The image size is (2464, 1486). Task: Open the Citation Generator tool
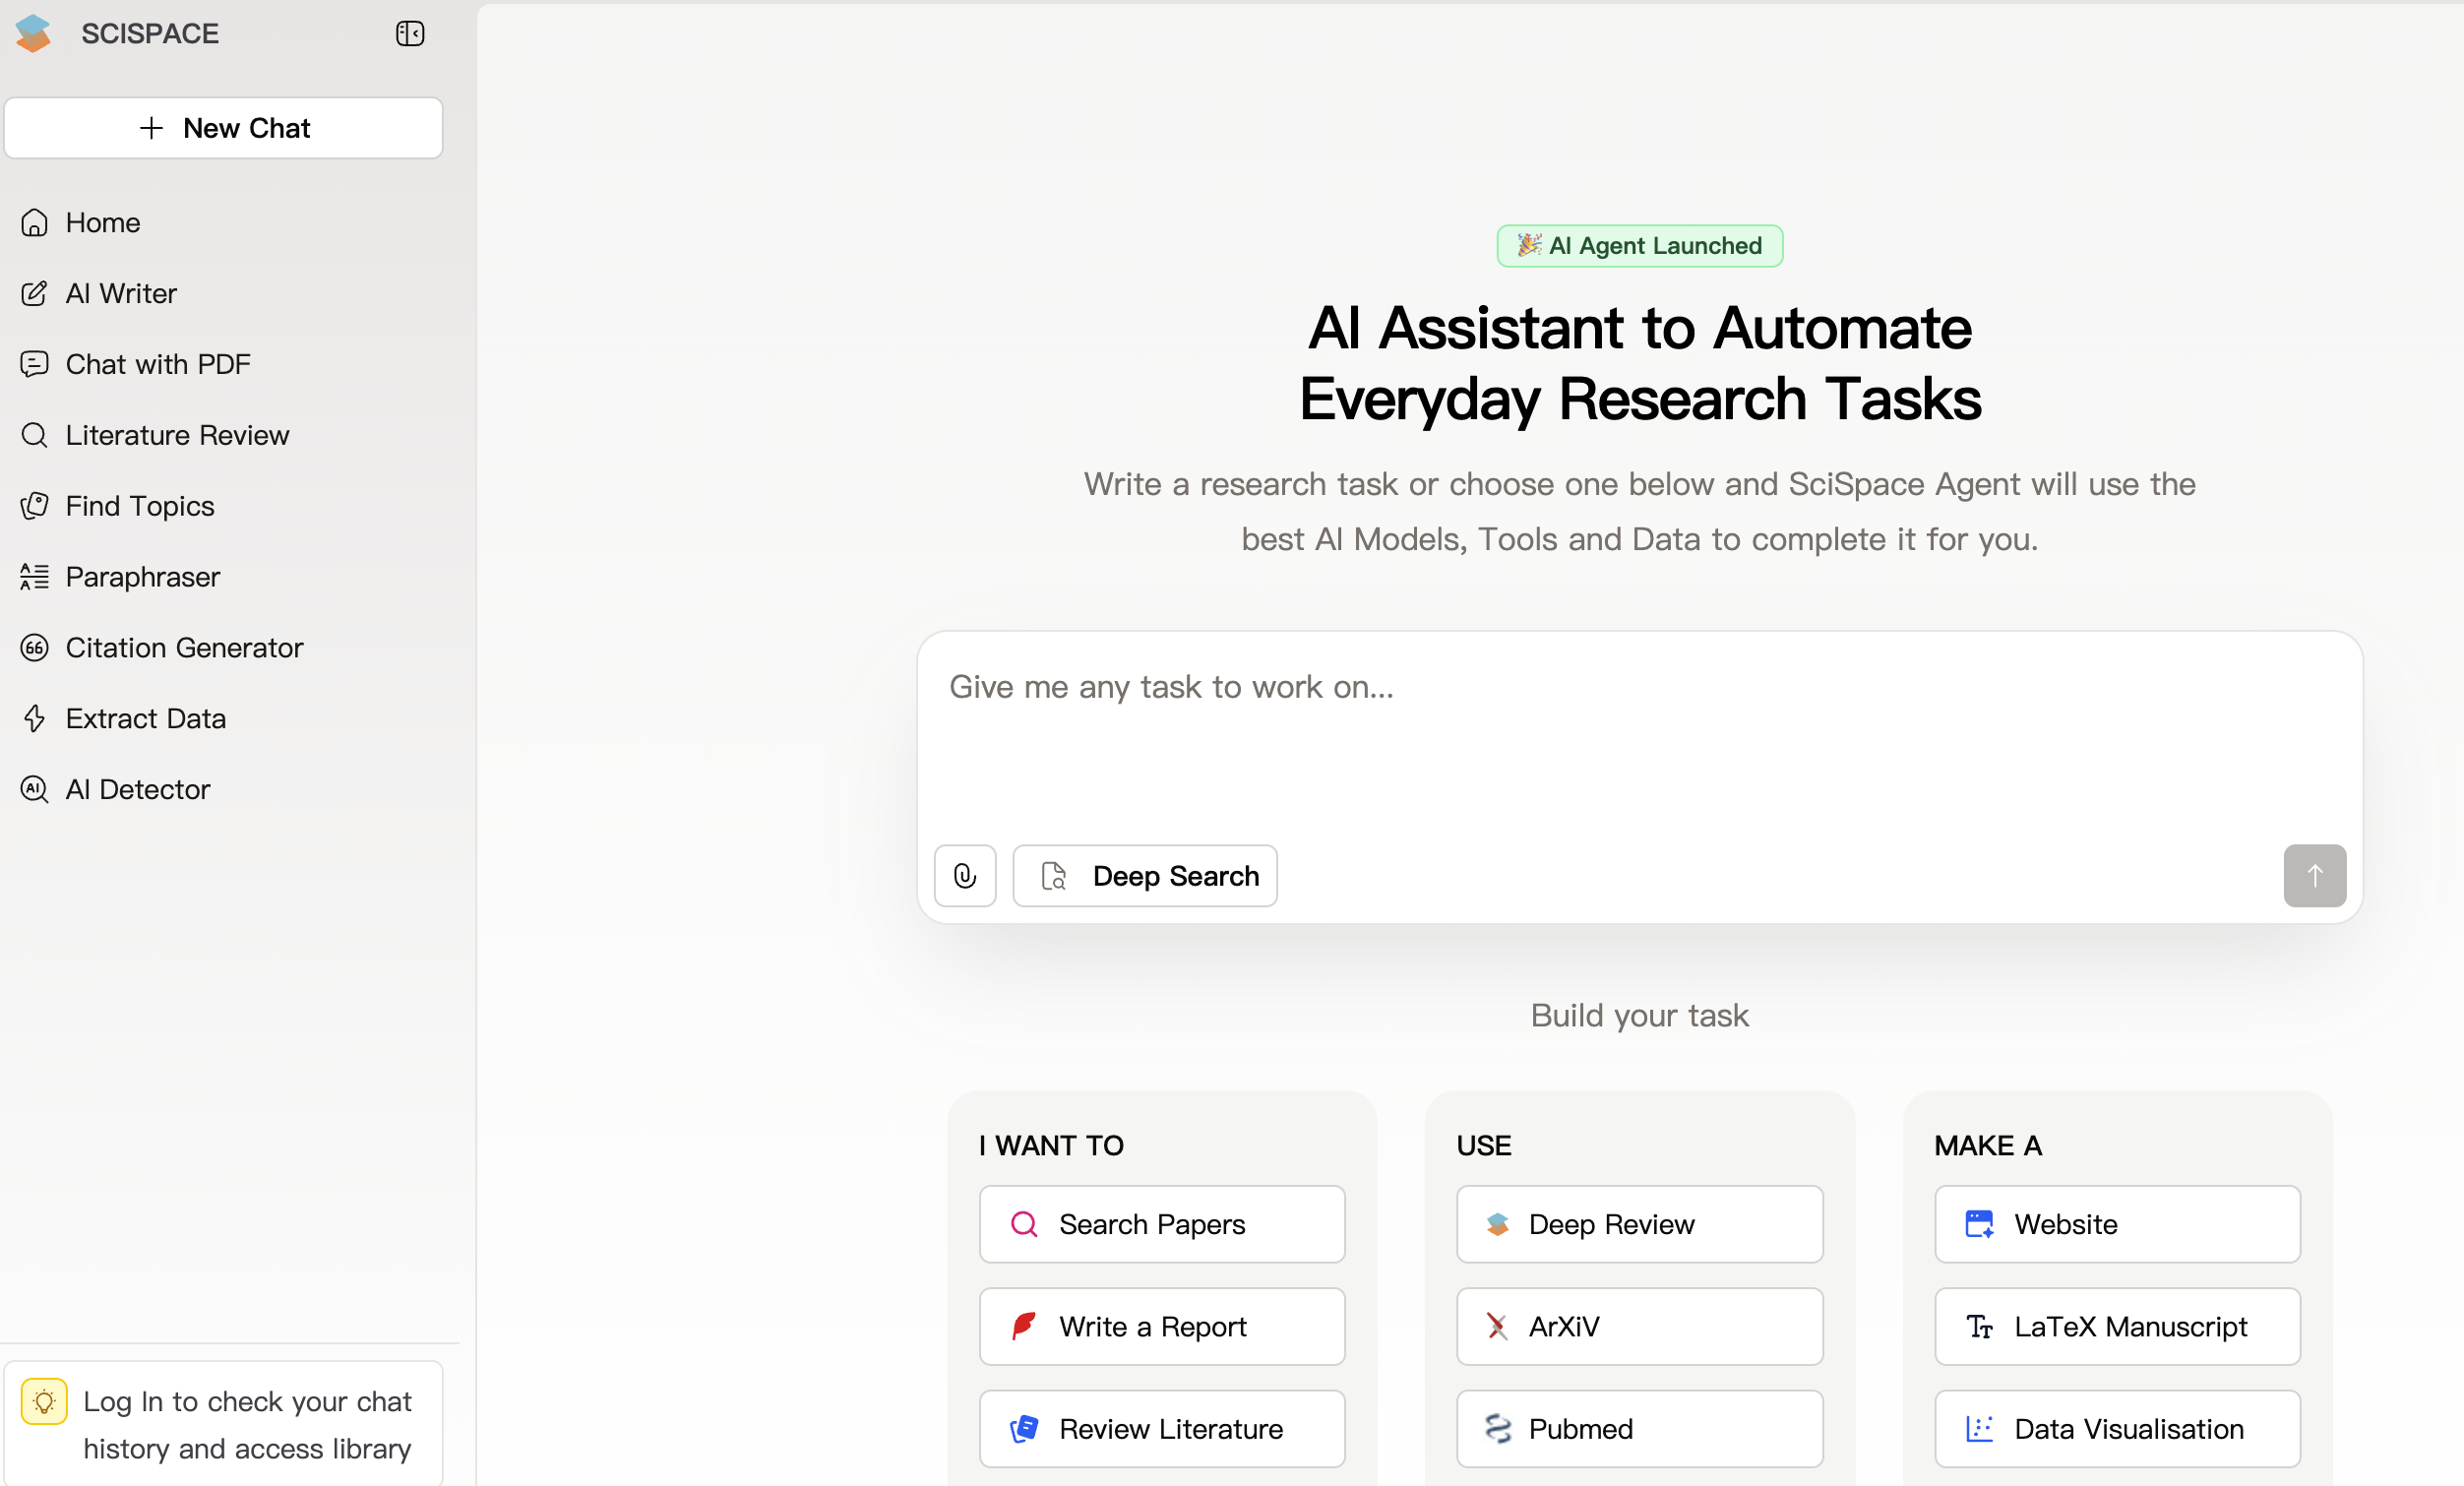click(x=183, y=648)
